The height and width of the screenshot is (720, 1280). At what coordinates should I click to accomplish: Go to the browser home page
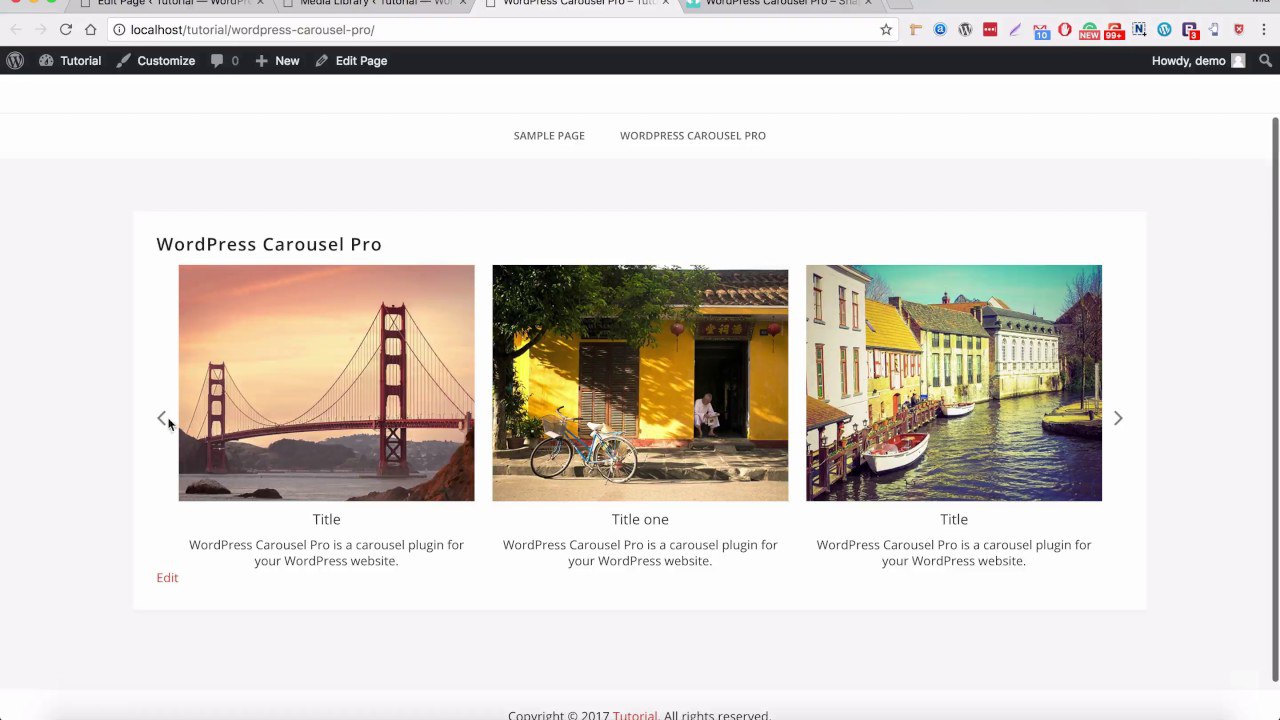90,30
